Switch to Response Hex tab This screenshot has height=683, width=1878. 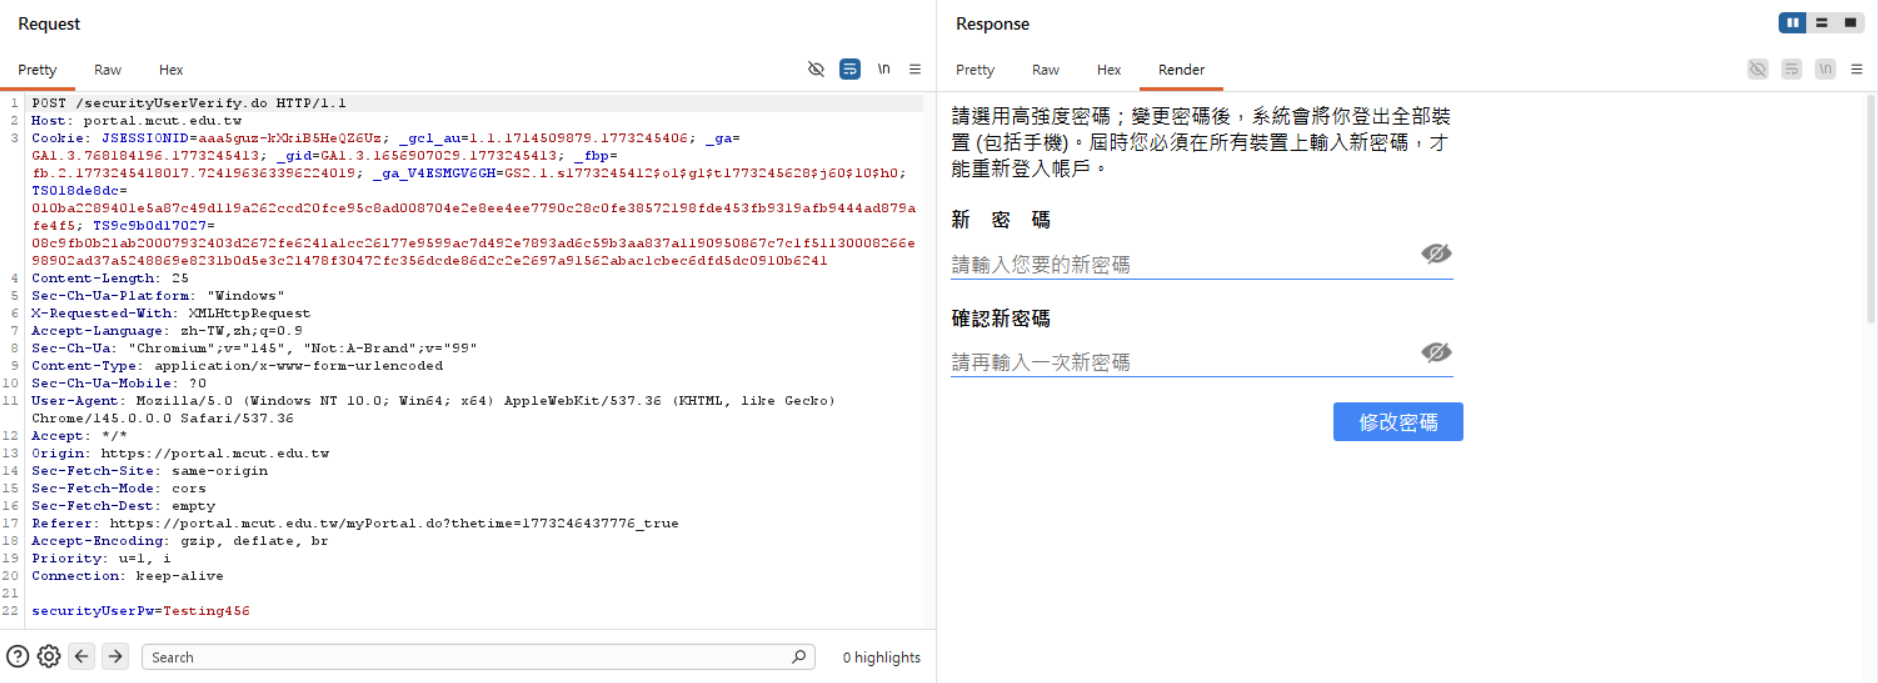tap(1109, 70)
